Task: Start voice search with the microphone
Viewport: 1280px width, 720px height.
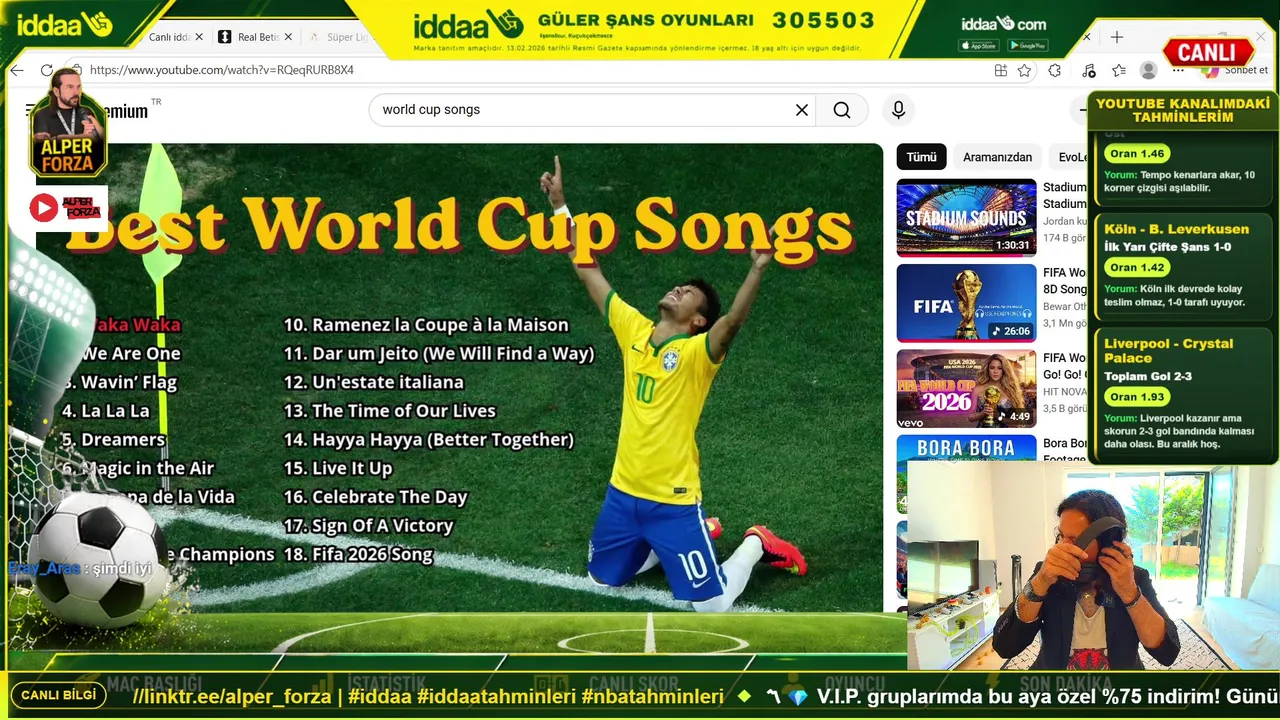Action: (x=898, y=110)
